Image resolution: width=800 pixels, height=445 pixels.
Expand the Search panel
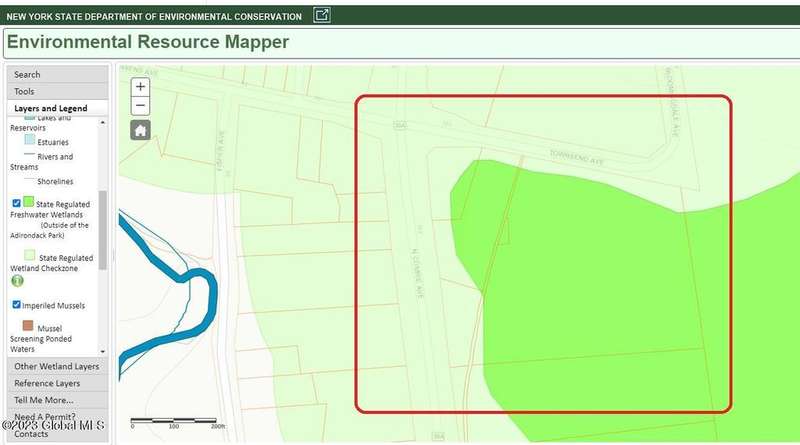pos(58,75)
